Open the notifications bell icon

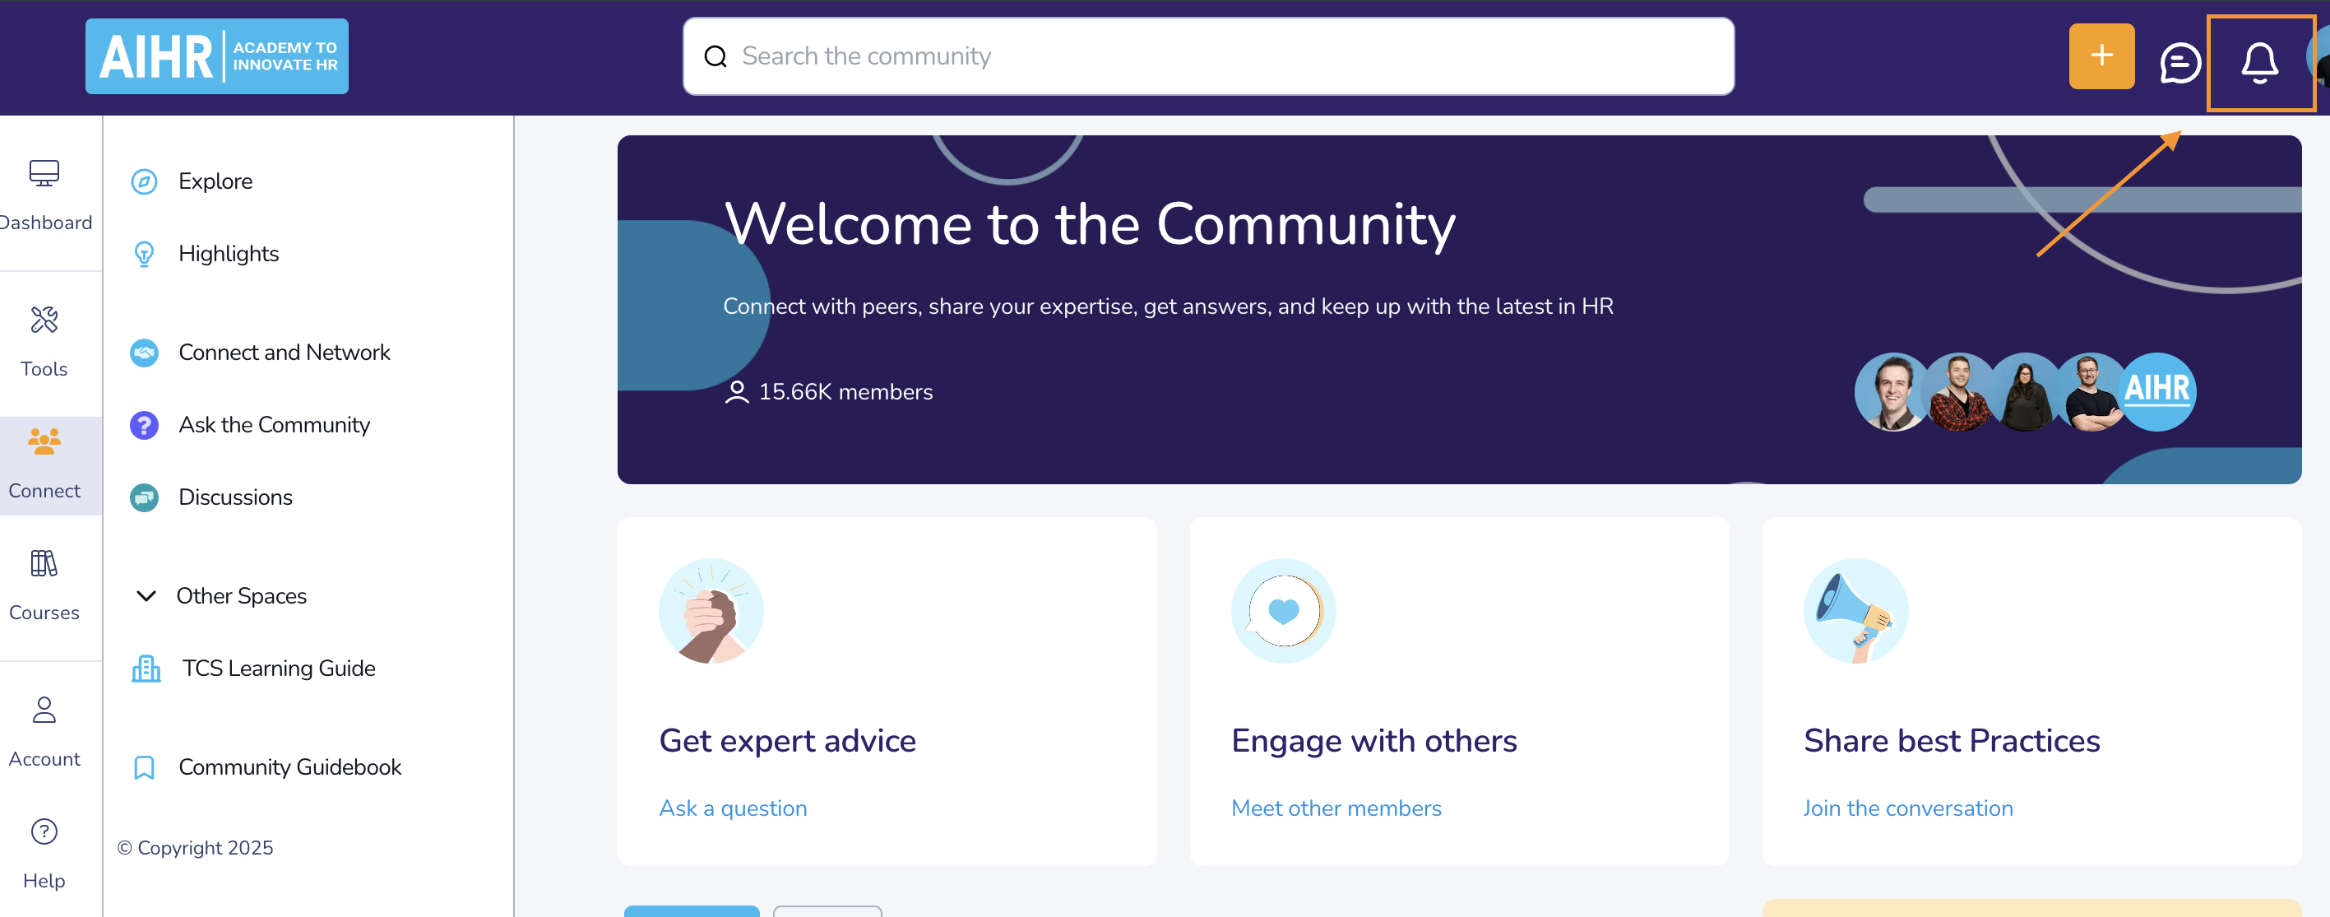pos(2259,62)
